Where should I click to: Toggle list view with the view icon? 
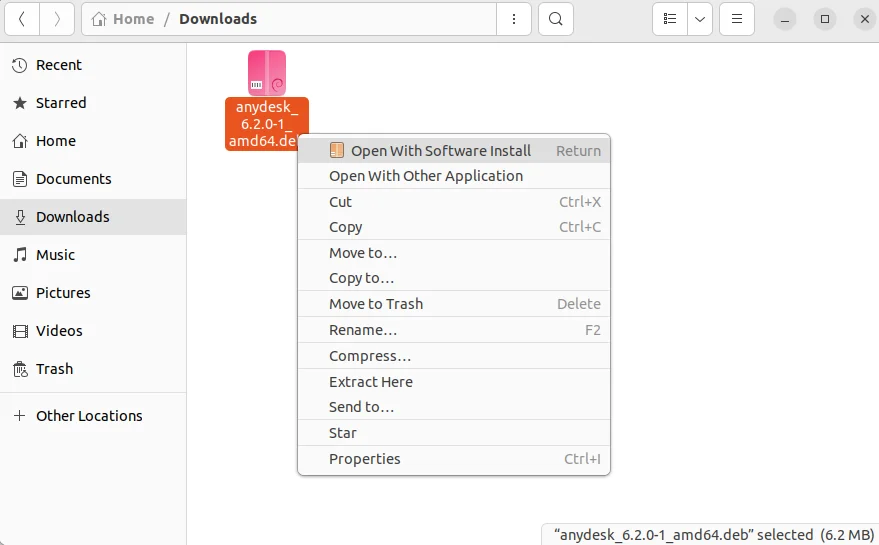point(670,19)
